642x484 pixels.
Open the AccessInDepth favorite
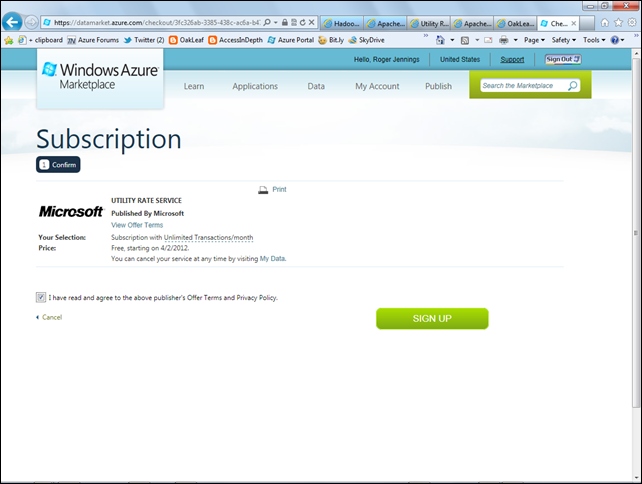coord(235,40)
